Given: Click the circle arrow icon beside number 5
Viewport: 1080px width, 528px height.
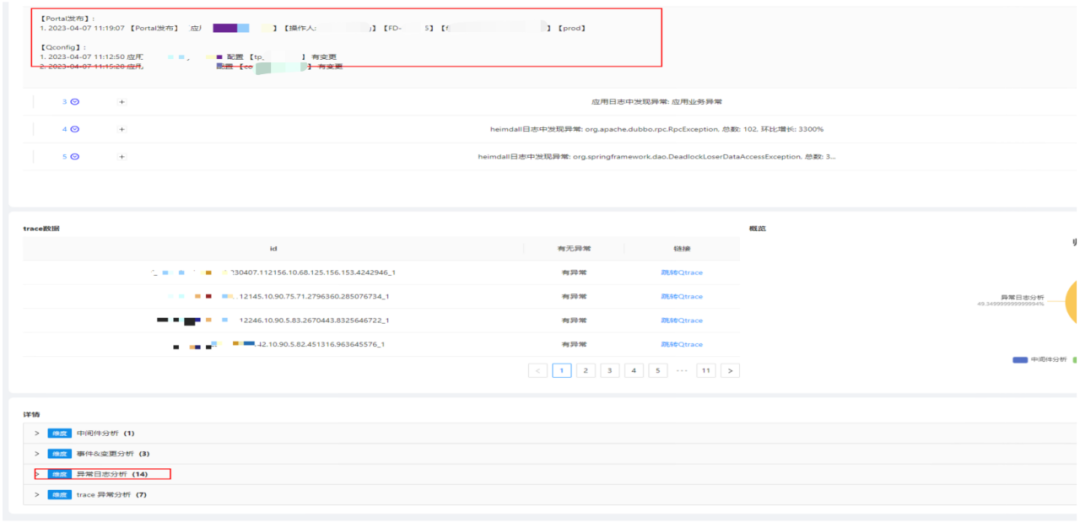Looking at the screenshot, I should click(75, 156).
